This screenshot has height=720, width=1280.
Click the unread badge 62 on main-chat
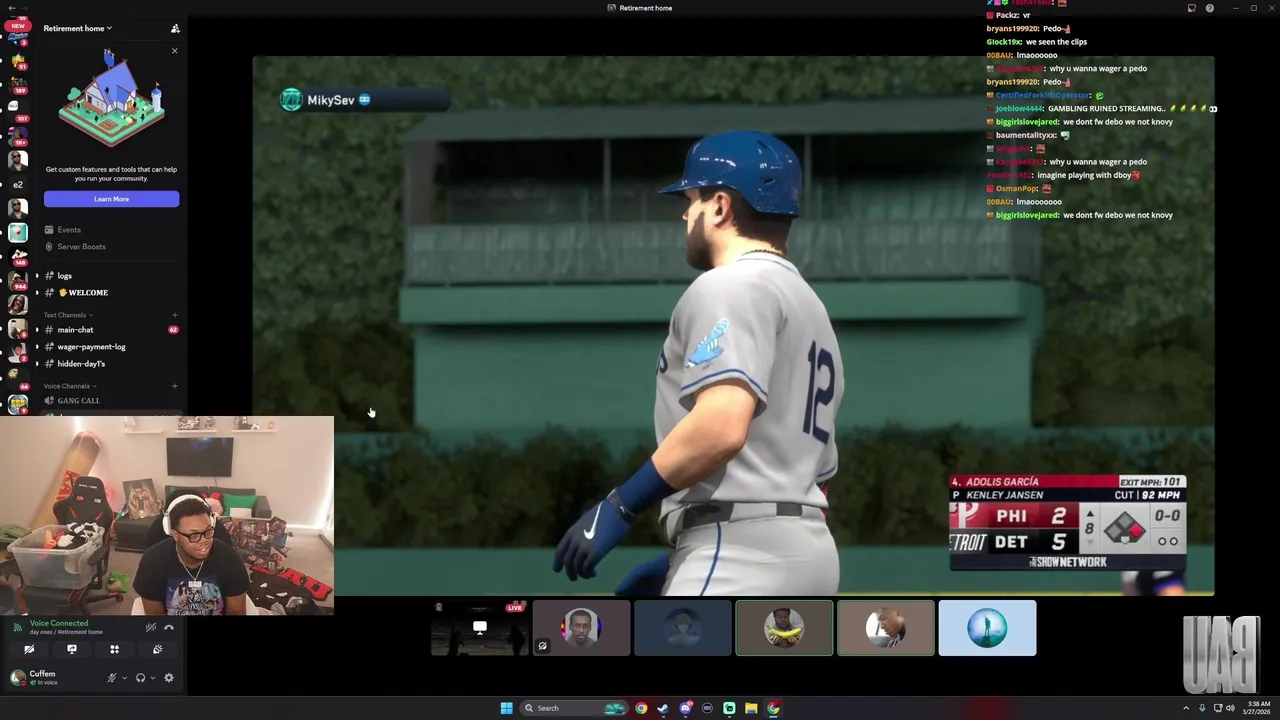pyautogui.click(x=173, y=330)
